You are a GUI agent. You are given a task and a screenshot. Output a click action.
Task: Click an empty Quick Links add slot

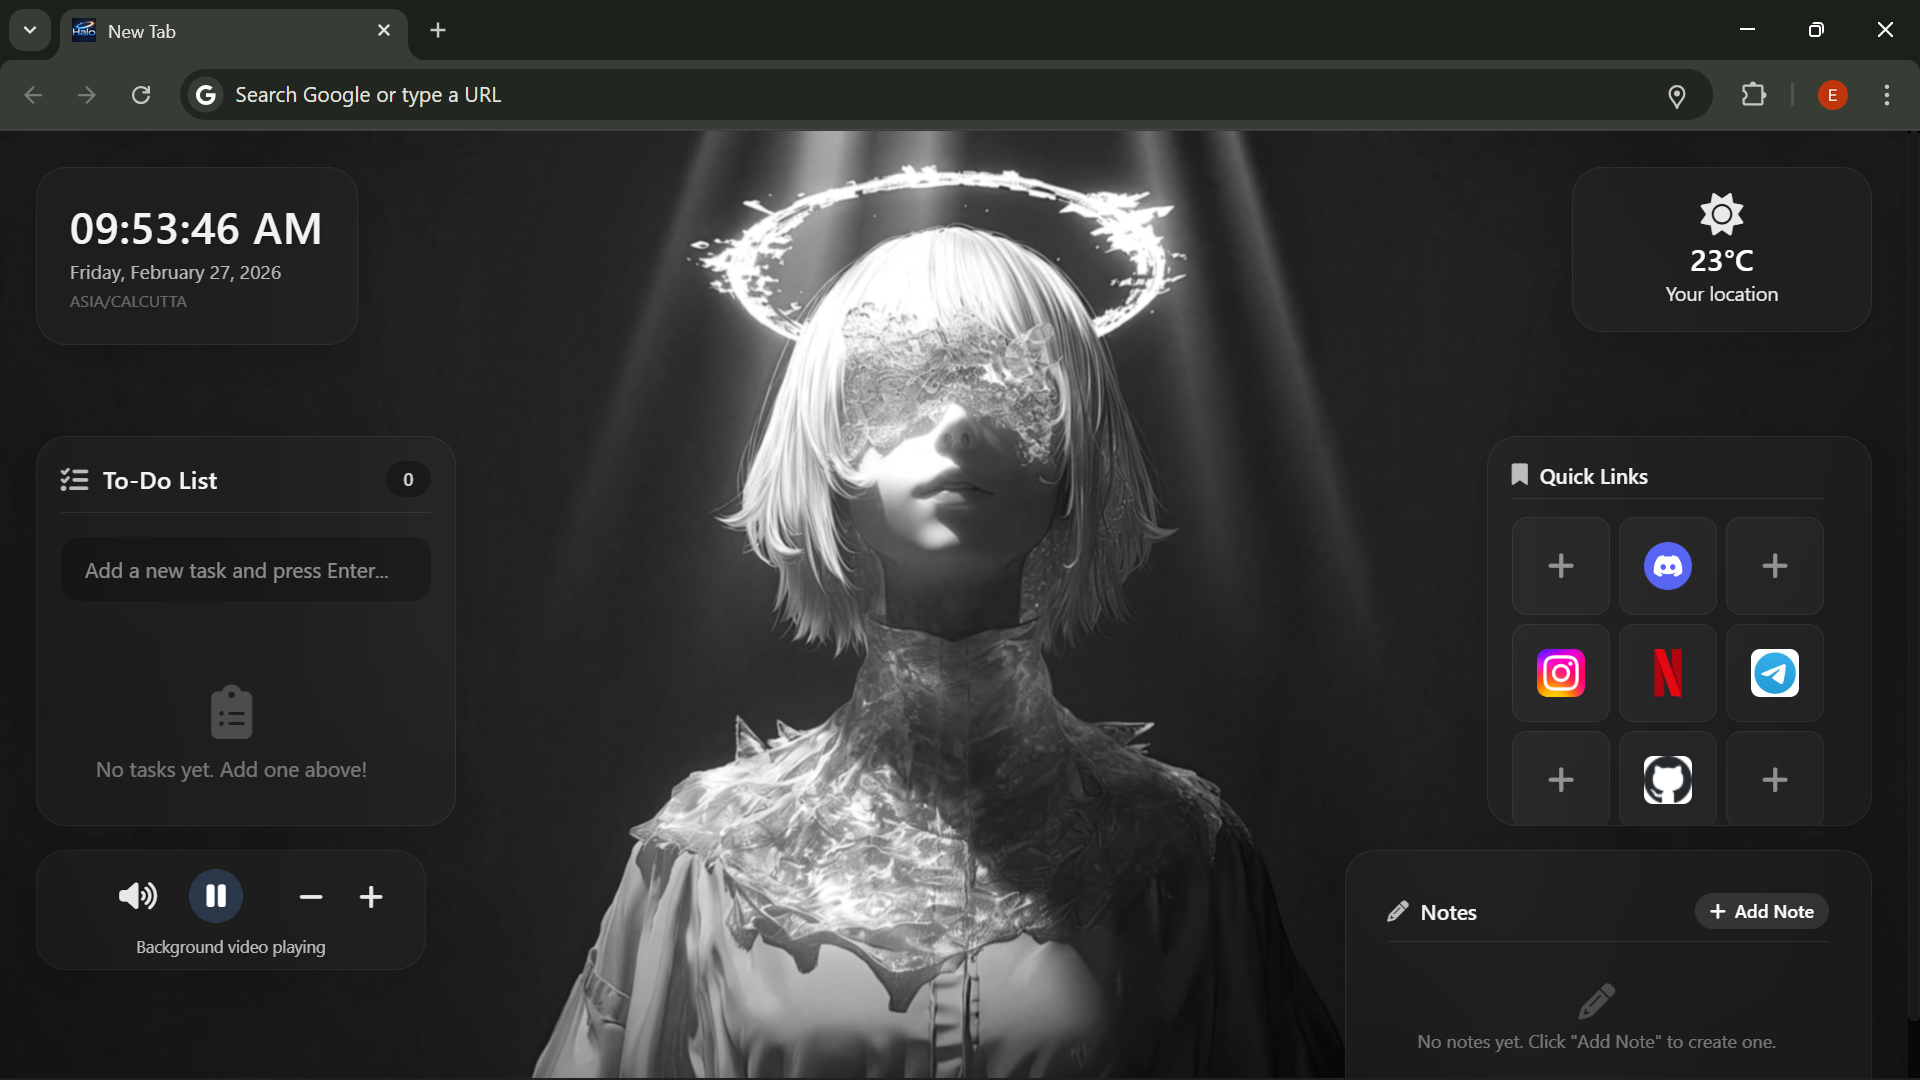point(1560,566)
